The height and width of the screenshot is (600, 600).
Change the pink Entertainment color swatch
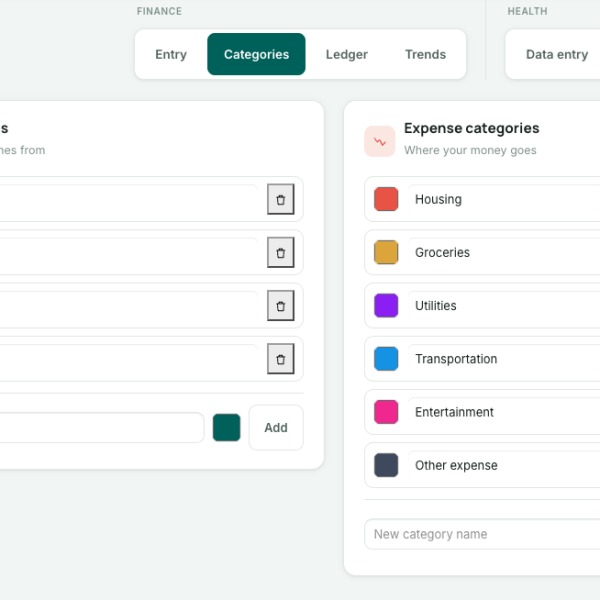point(386,412)
